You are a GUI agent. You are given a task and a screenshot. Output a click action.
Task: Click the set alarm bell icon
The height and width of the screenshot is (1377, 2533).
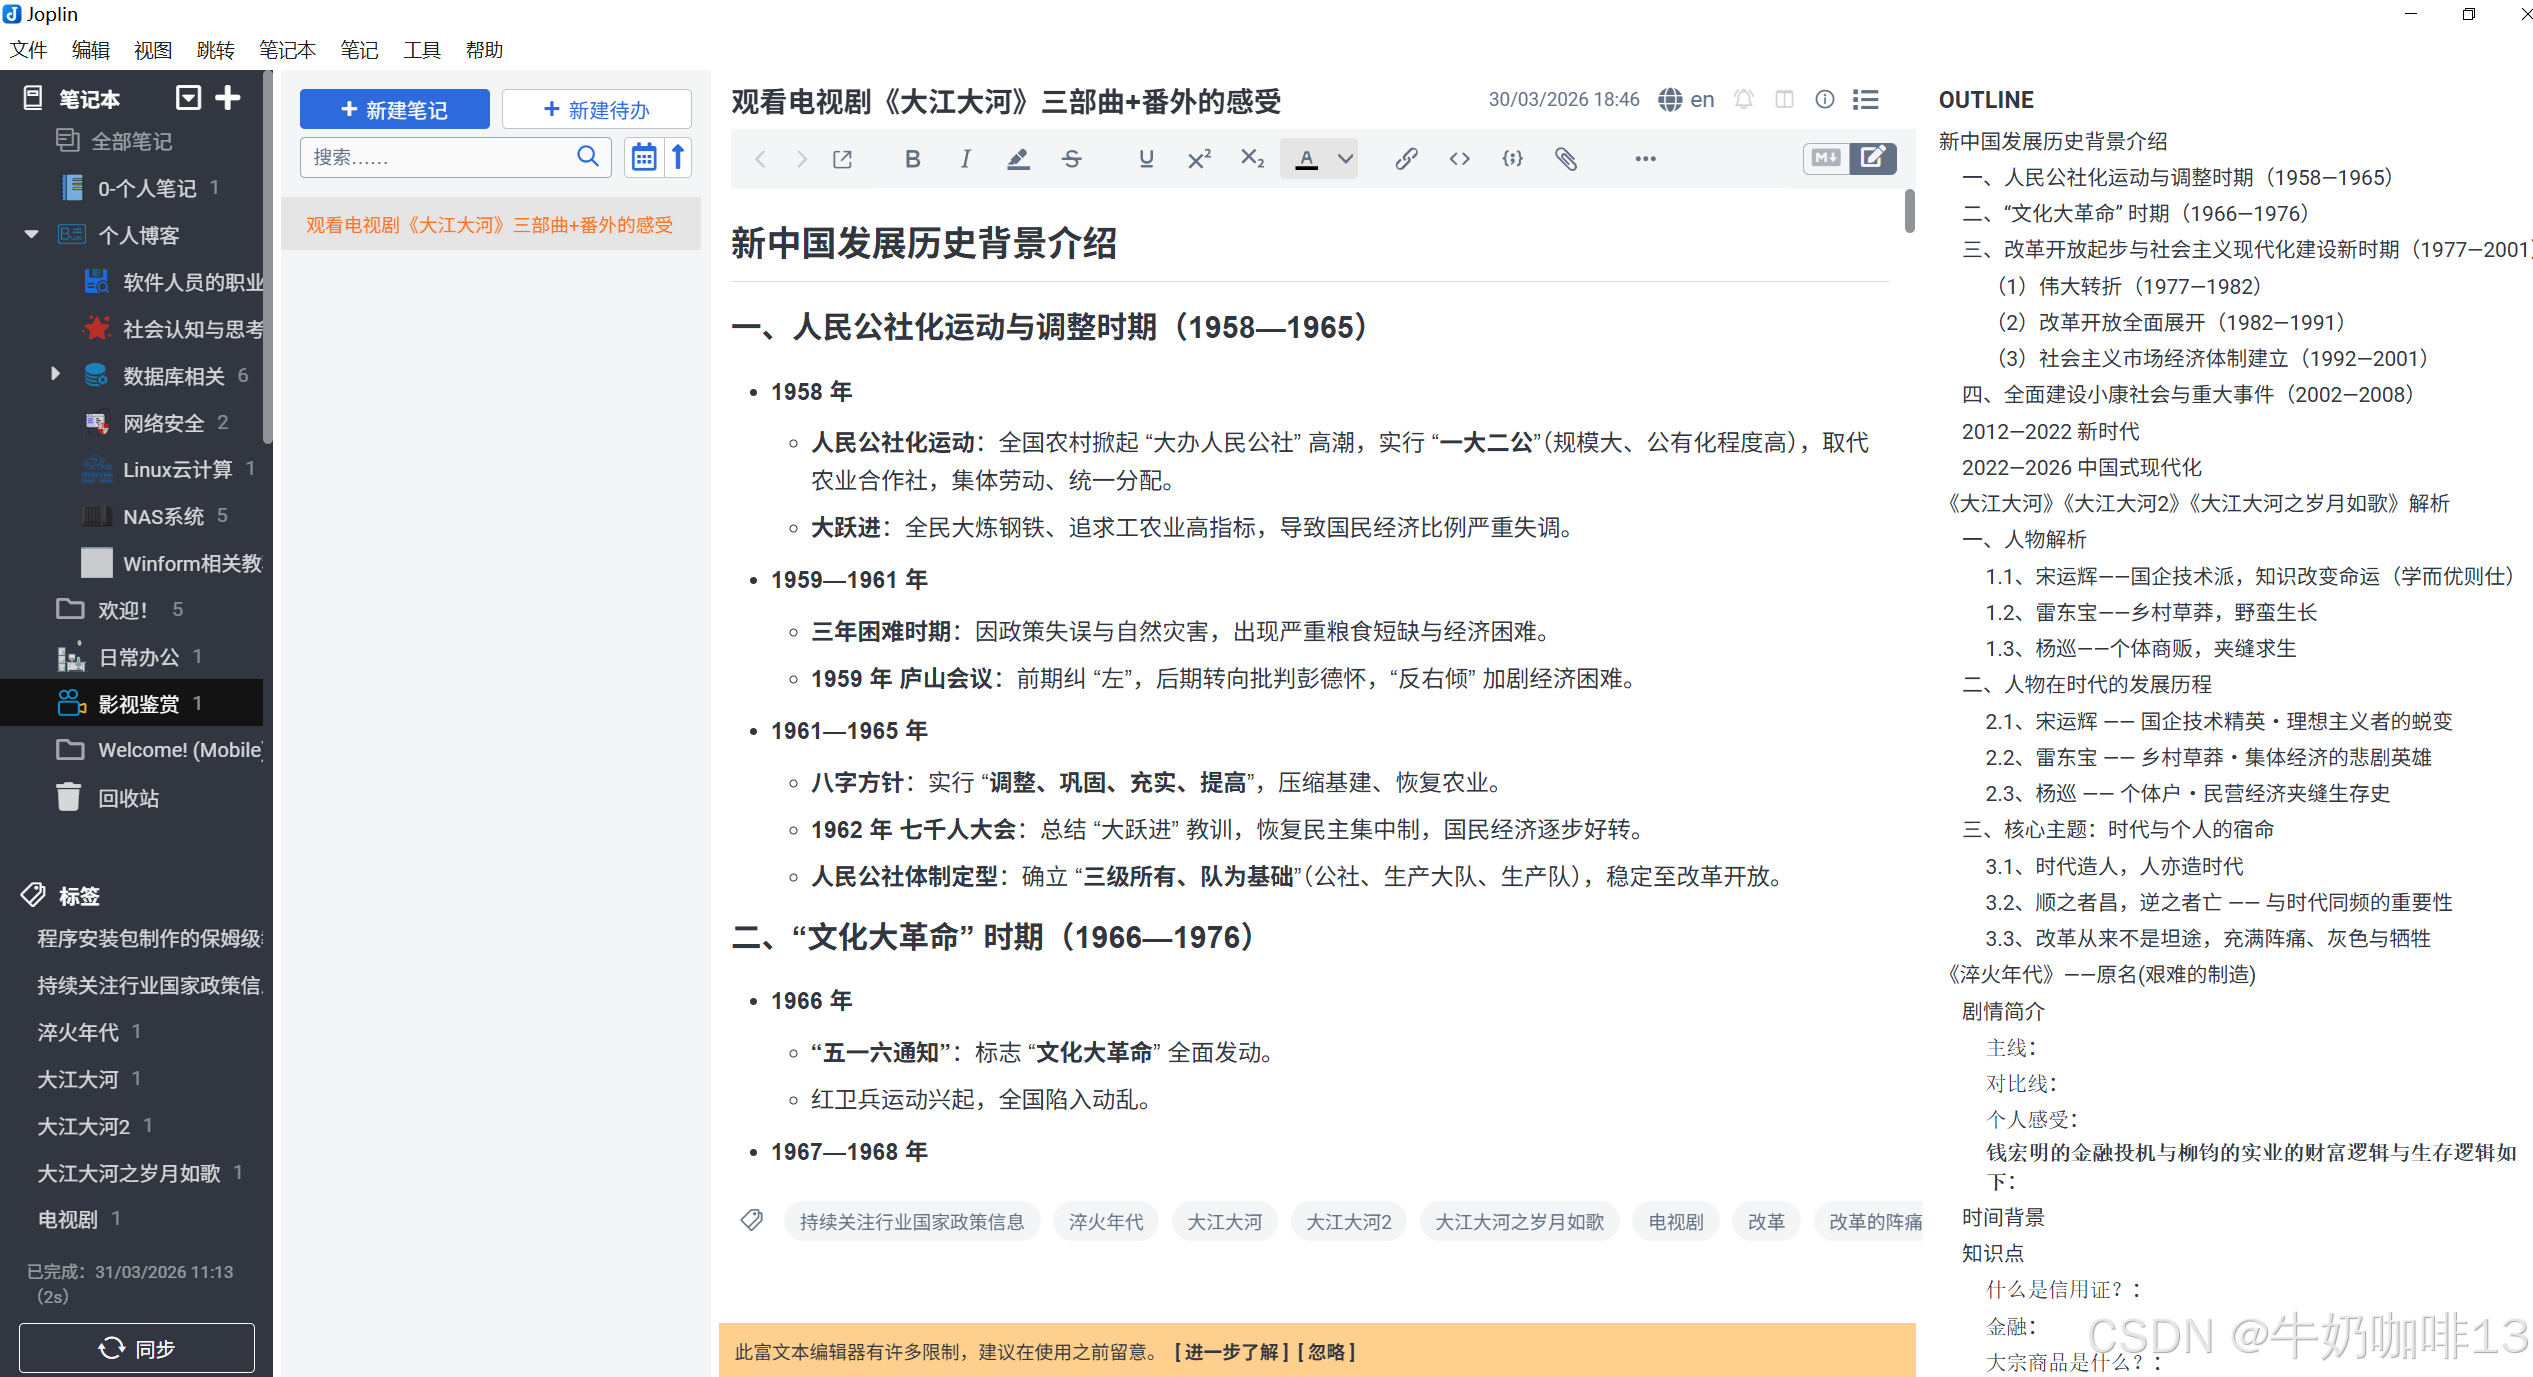1744,99
